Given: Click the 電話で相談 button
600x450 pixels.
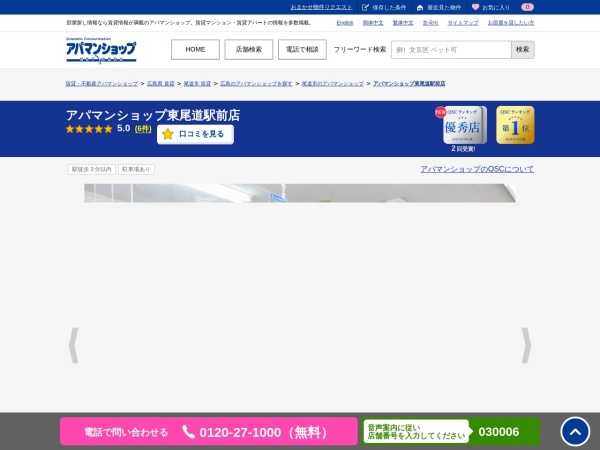Looking at the screenshot, I should 302,49.
